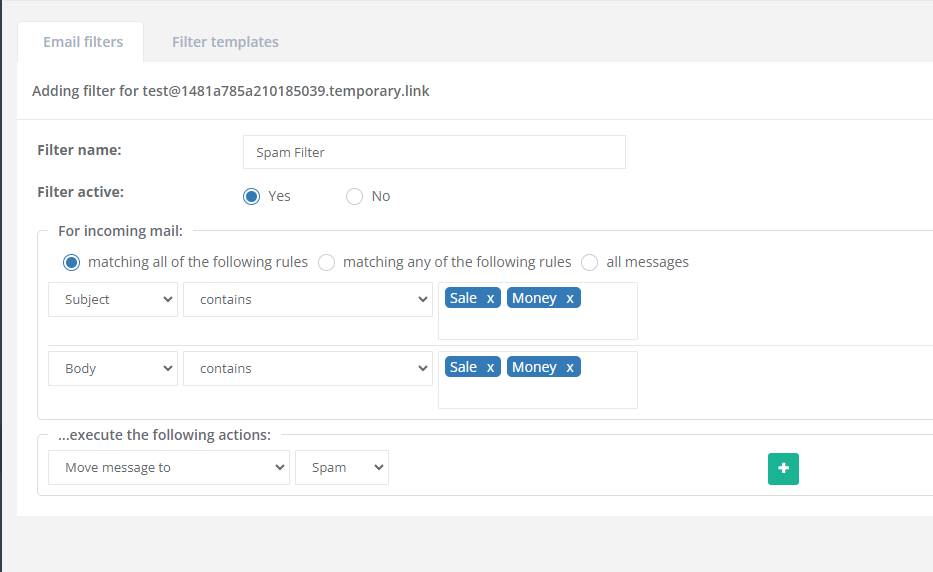Click the green plus add action button
The width and height of the screenshot is (933, 572).
783,469
